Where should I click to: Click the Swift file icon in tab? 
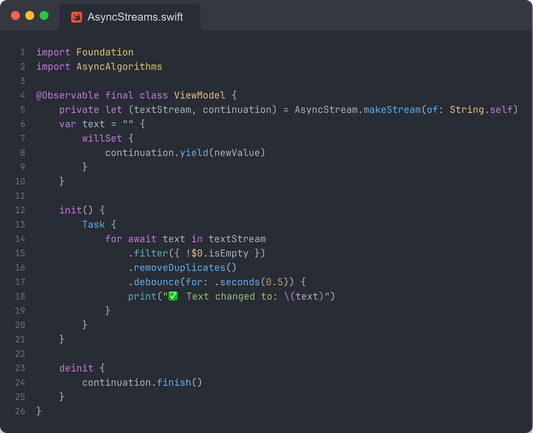(x=76, y=17)
